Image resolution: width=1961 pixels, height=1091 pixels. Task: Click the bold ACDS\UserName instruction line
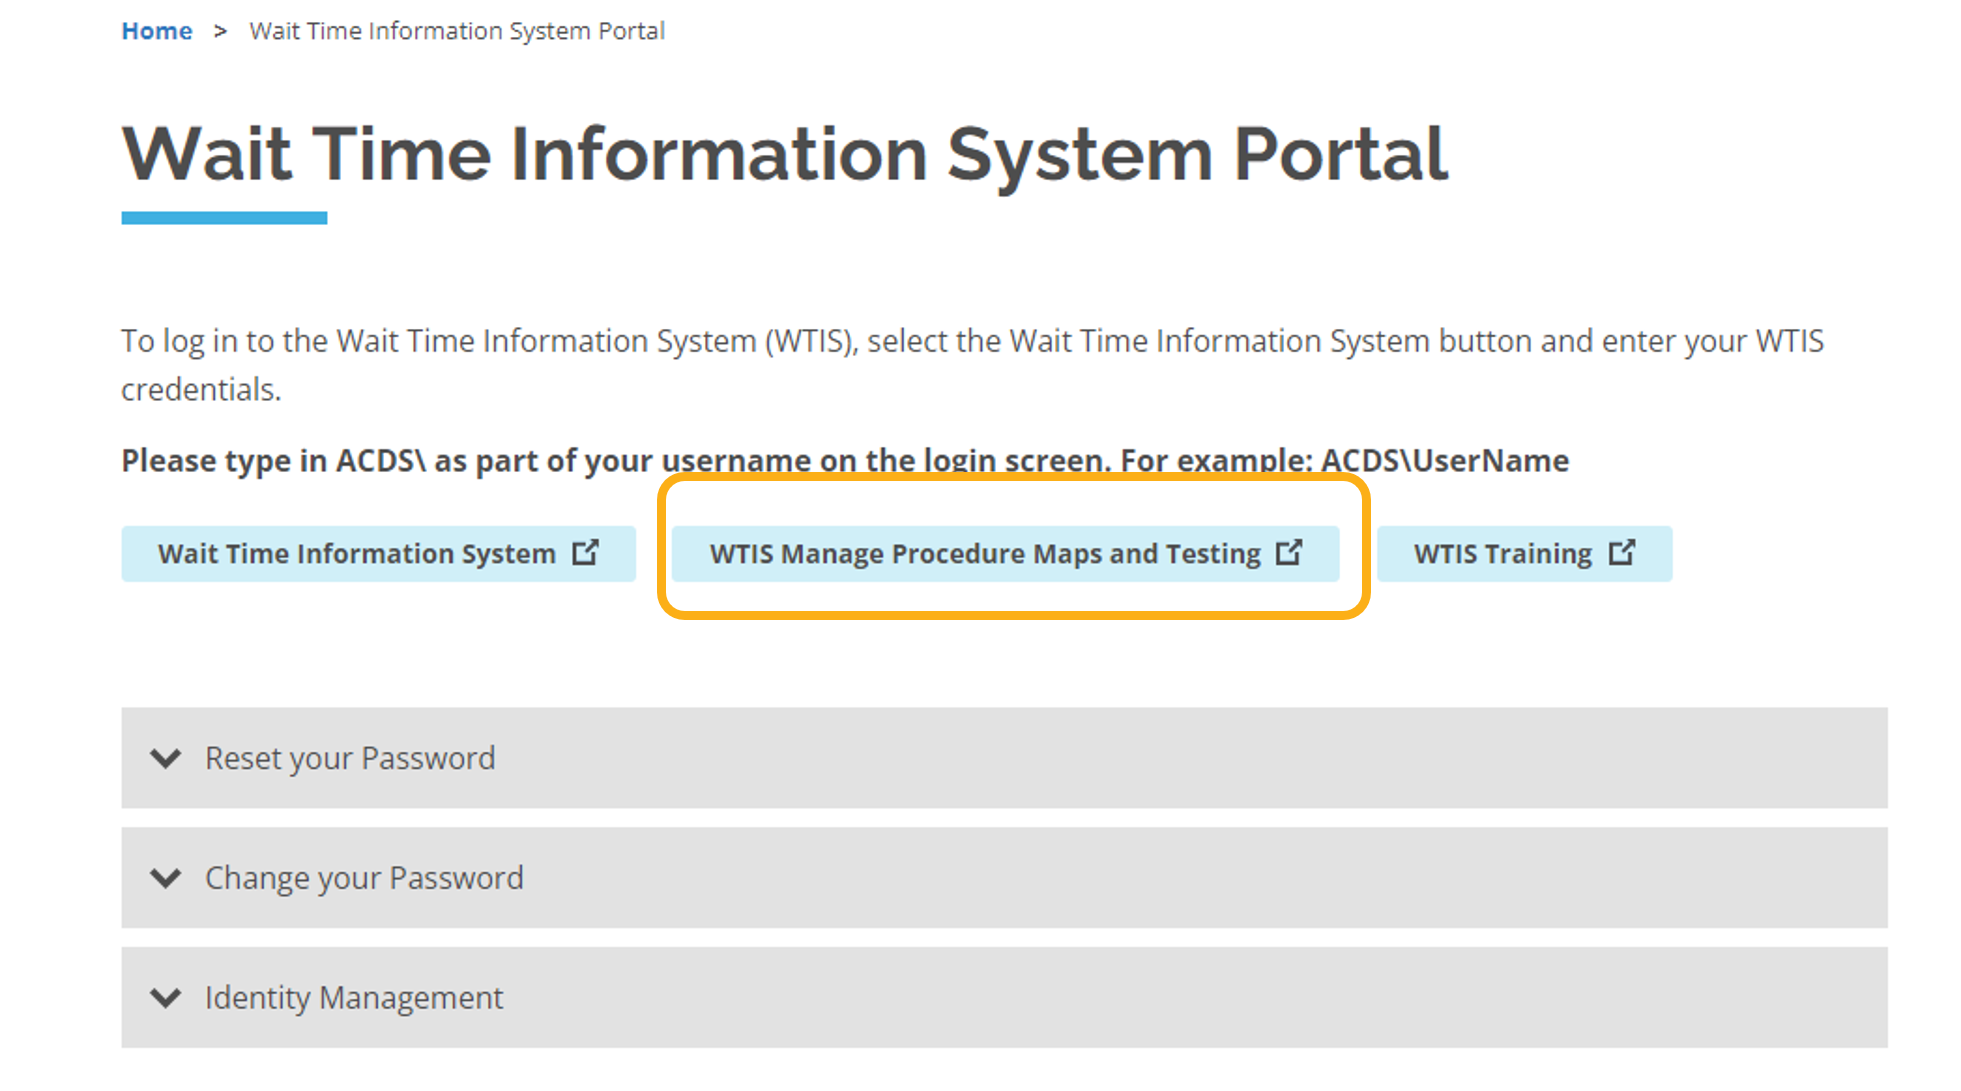coord(845,460)
